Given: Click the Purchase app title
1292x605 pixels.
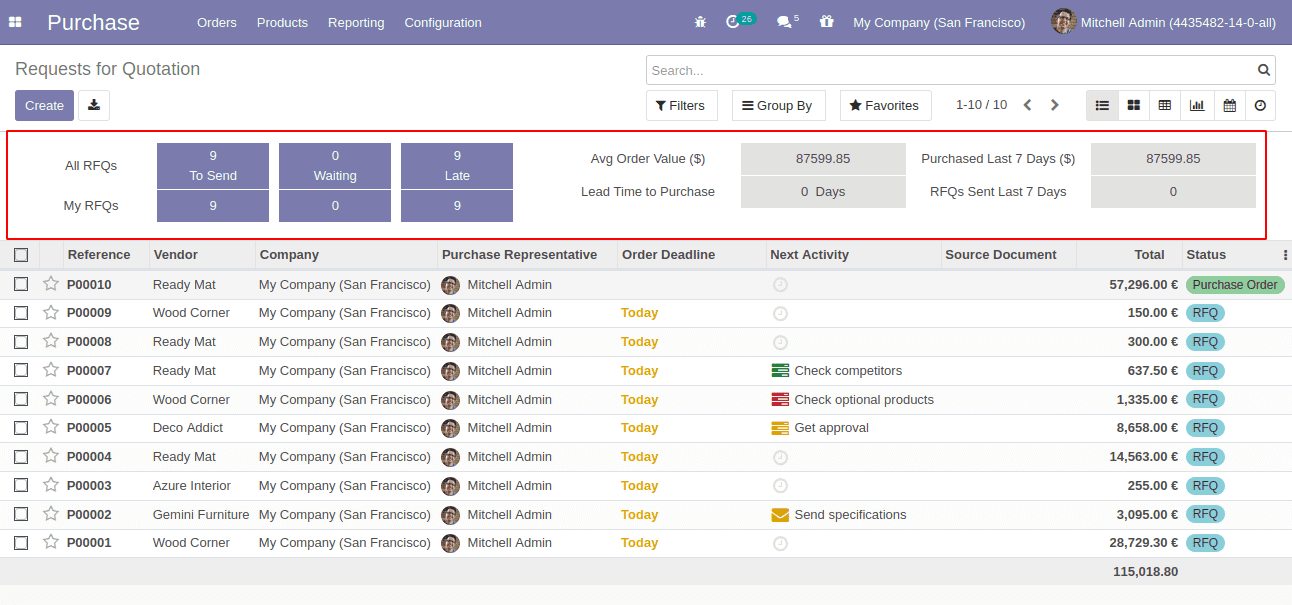Looking at the screenshot, I should coord(93,22).
